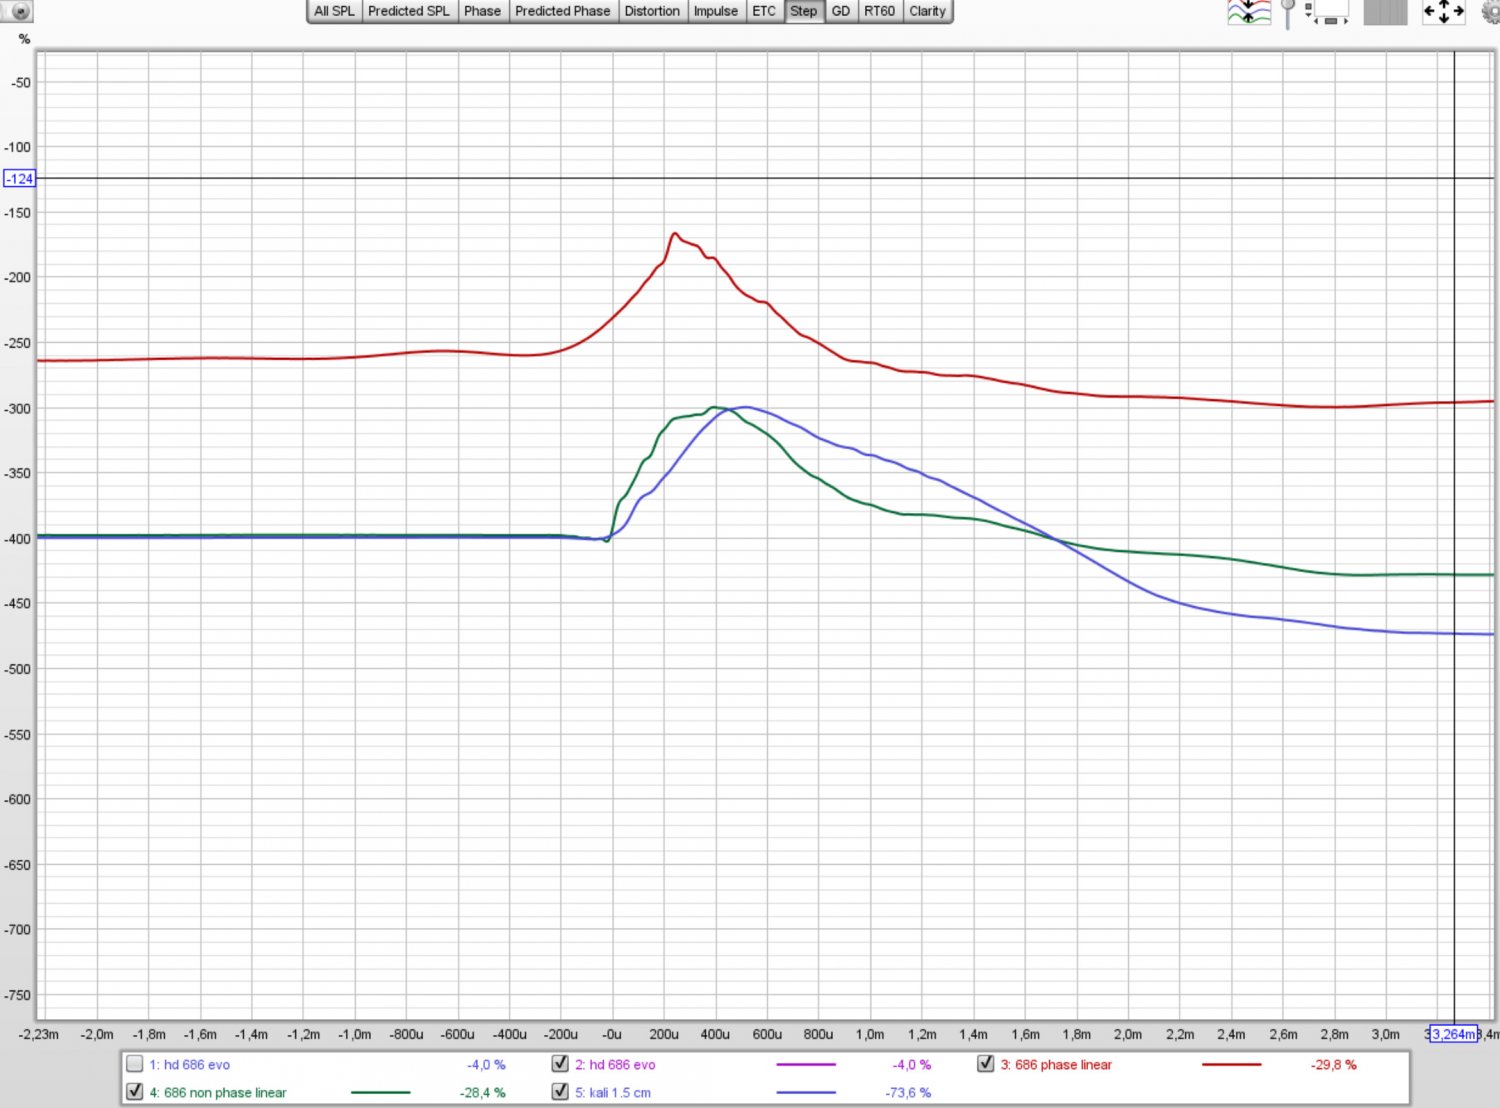Open graph limits four-arrow icon
Screen dimensions: 1500x1108
[1444, 12]
